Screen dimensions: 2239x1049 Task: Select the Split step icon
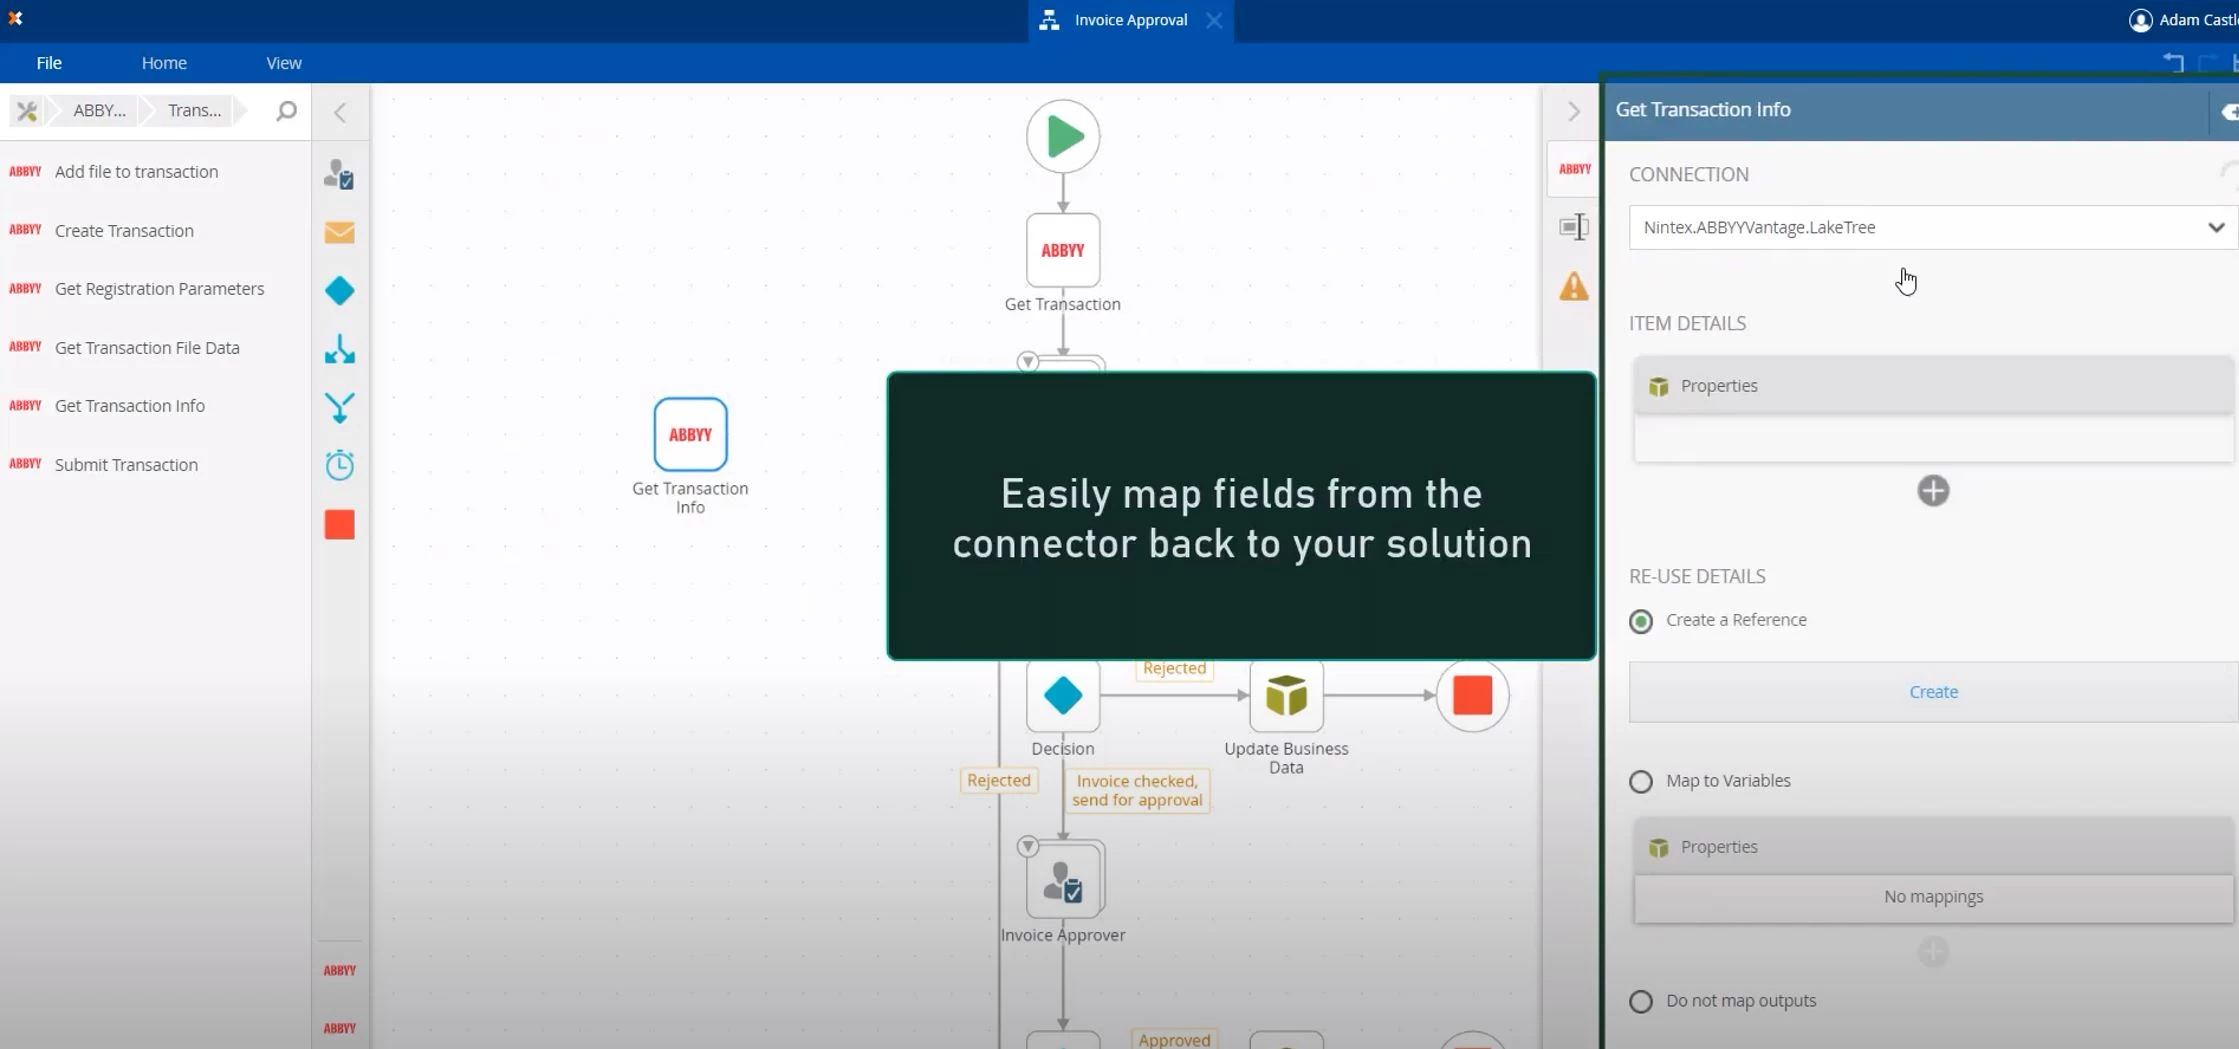[340, 349]
